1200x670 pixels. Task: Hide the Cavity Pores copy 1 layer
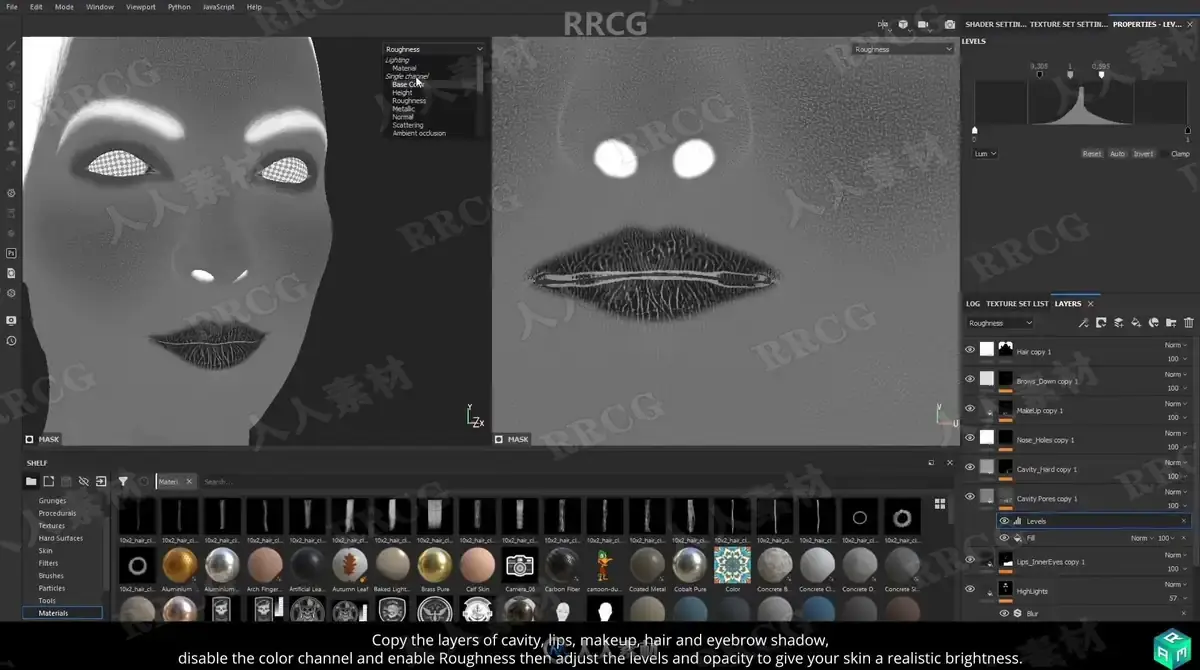970,496
